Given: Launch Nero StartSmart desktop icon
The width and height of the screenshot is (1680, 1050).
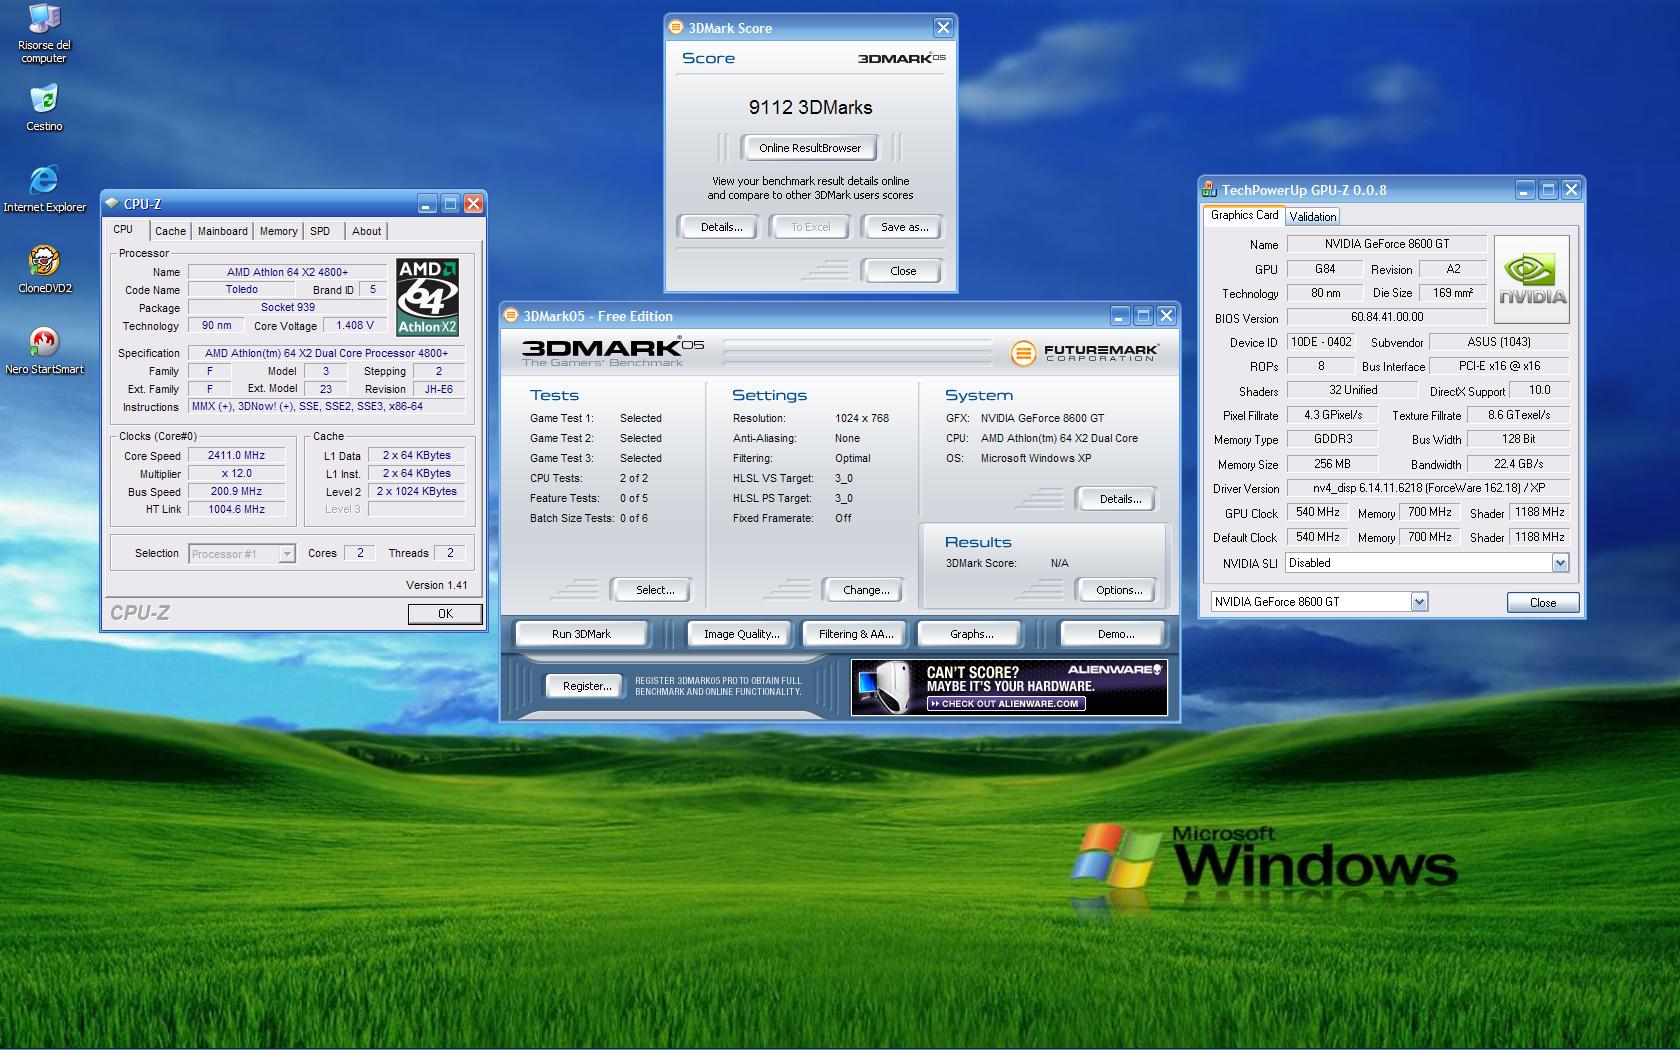Looking at the screenshot, I should pyautogui.click(x=44, y=350).
